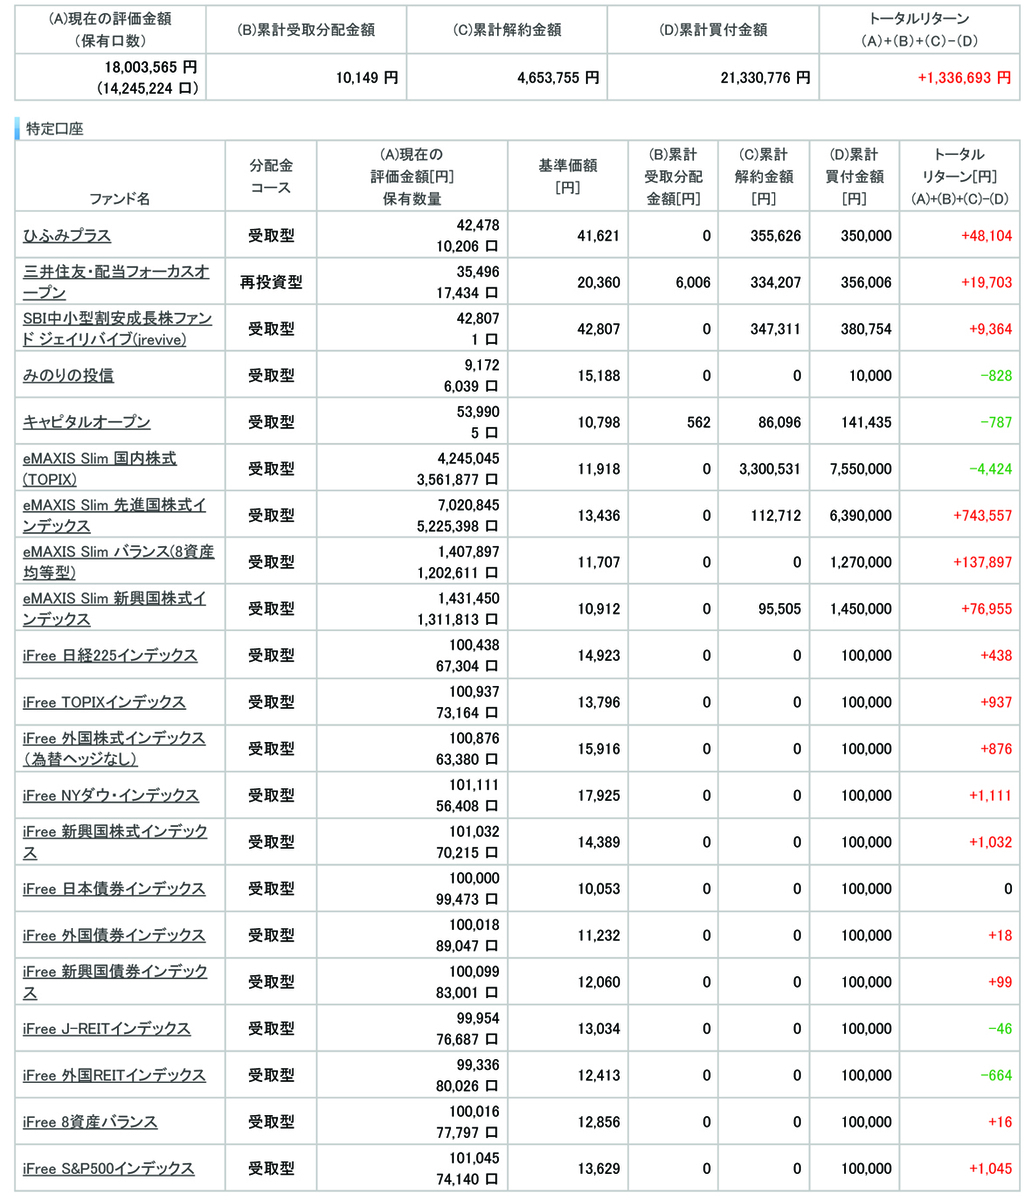1032x1200 pixels.
Task: Open iFree 外国REITインデックス link
Action: tap(114, 1075)
